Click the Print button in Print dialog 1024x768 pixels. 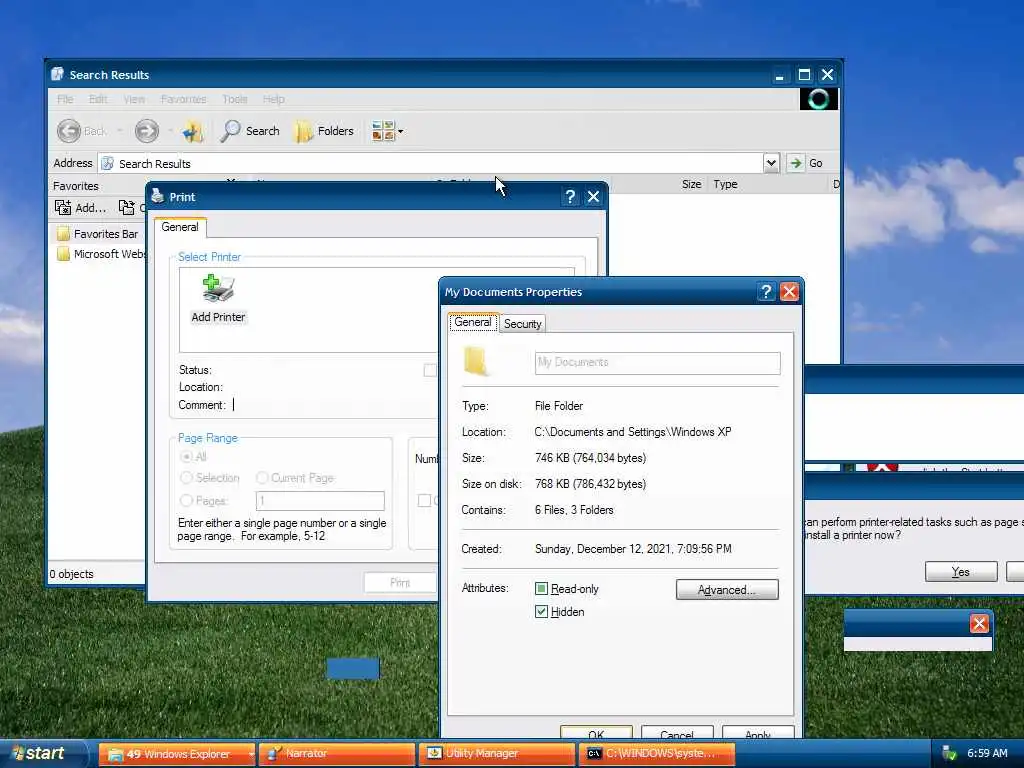pyautogui.click(x=400, y=583)
